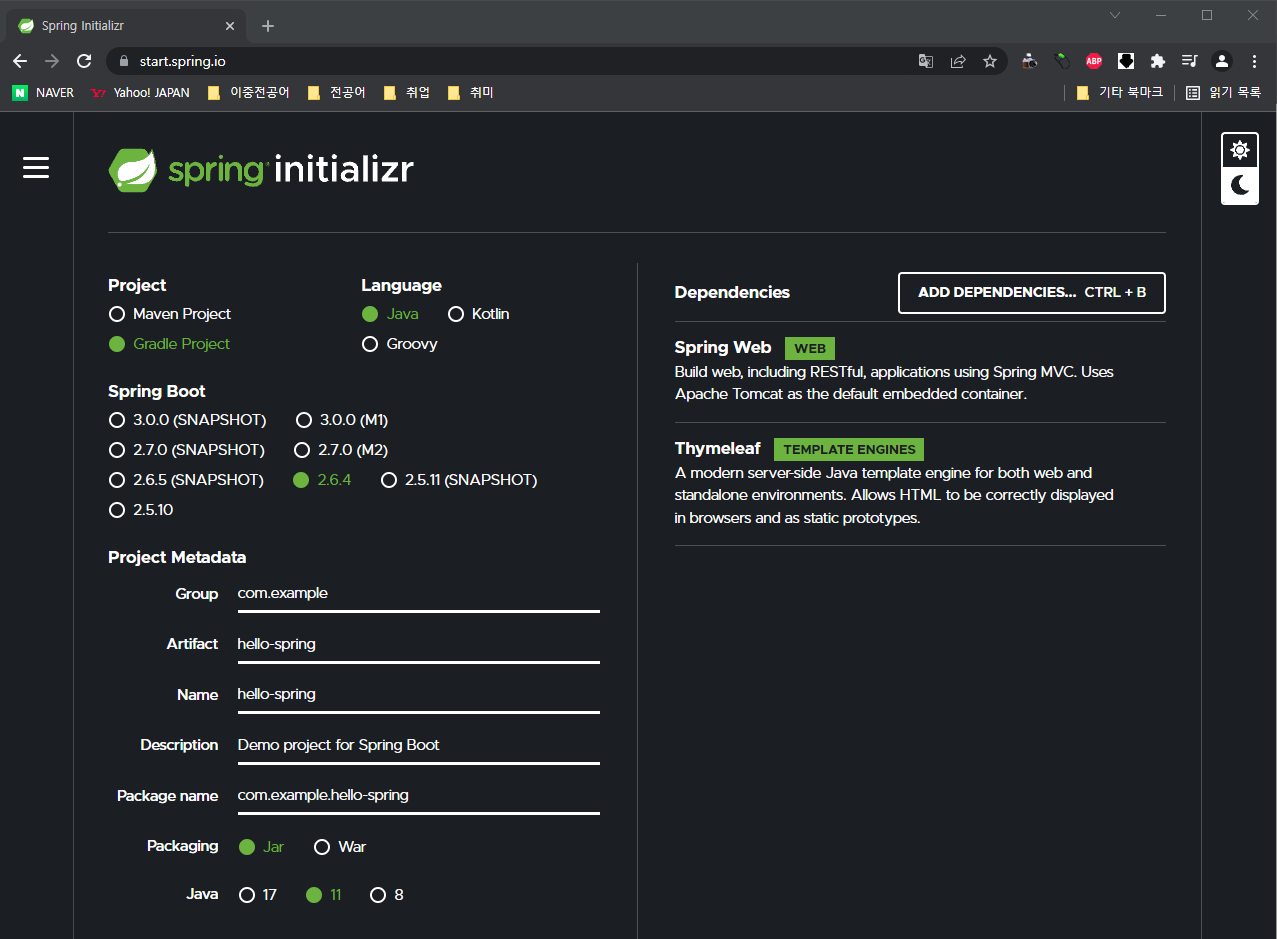This screenshot has height=939, width=1277.
Task: Open a new browser tab
Action: coord(268,26)
